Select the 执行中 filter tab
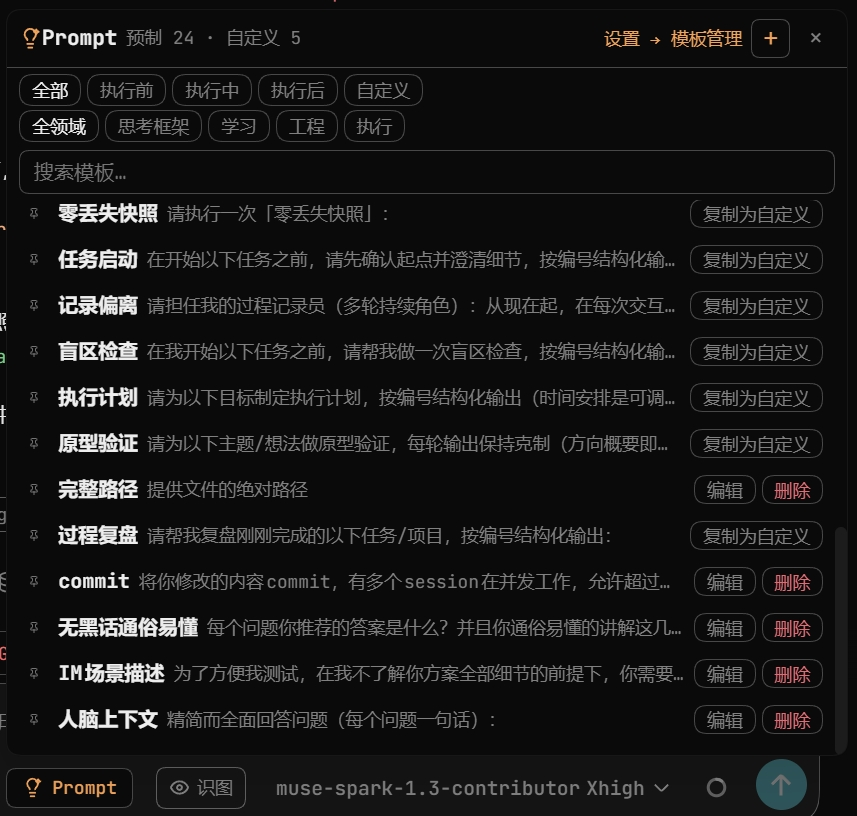 pos(212,90)
